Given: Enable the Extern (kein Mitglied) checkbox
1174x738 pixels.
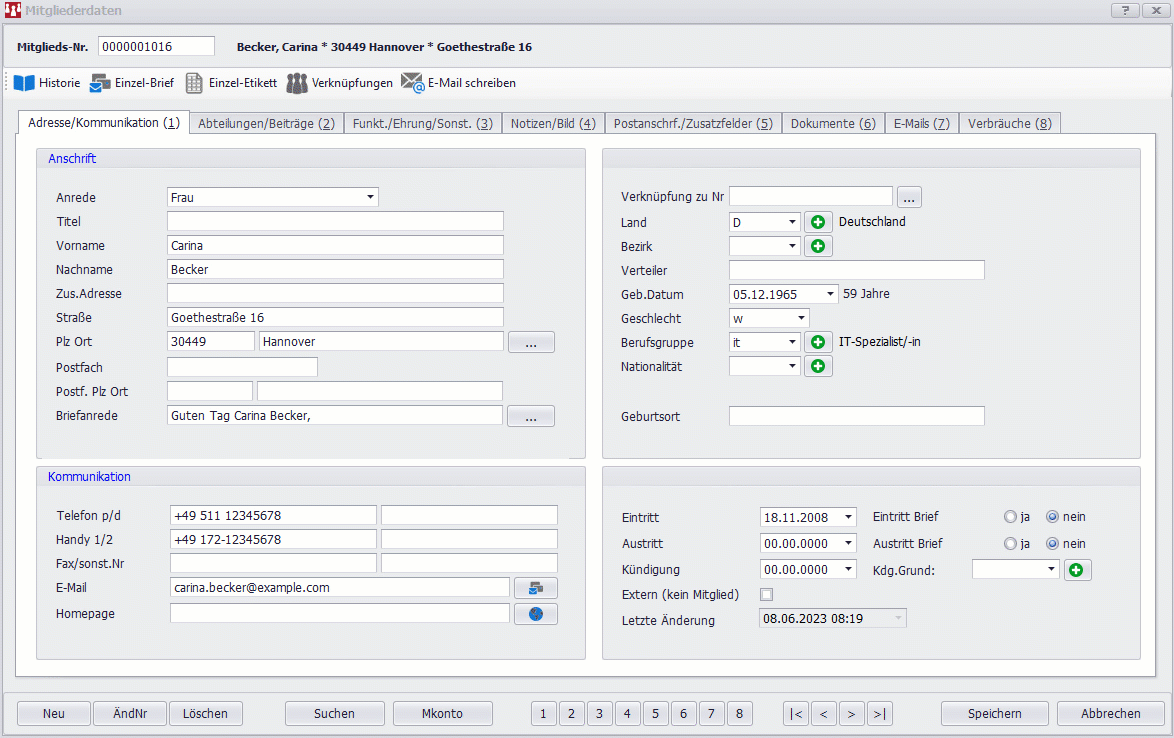Looking at the screenshot, I should point(767,595).
